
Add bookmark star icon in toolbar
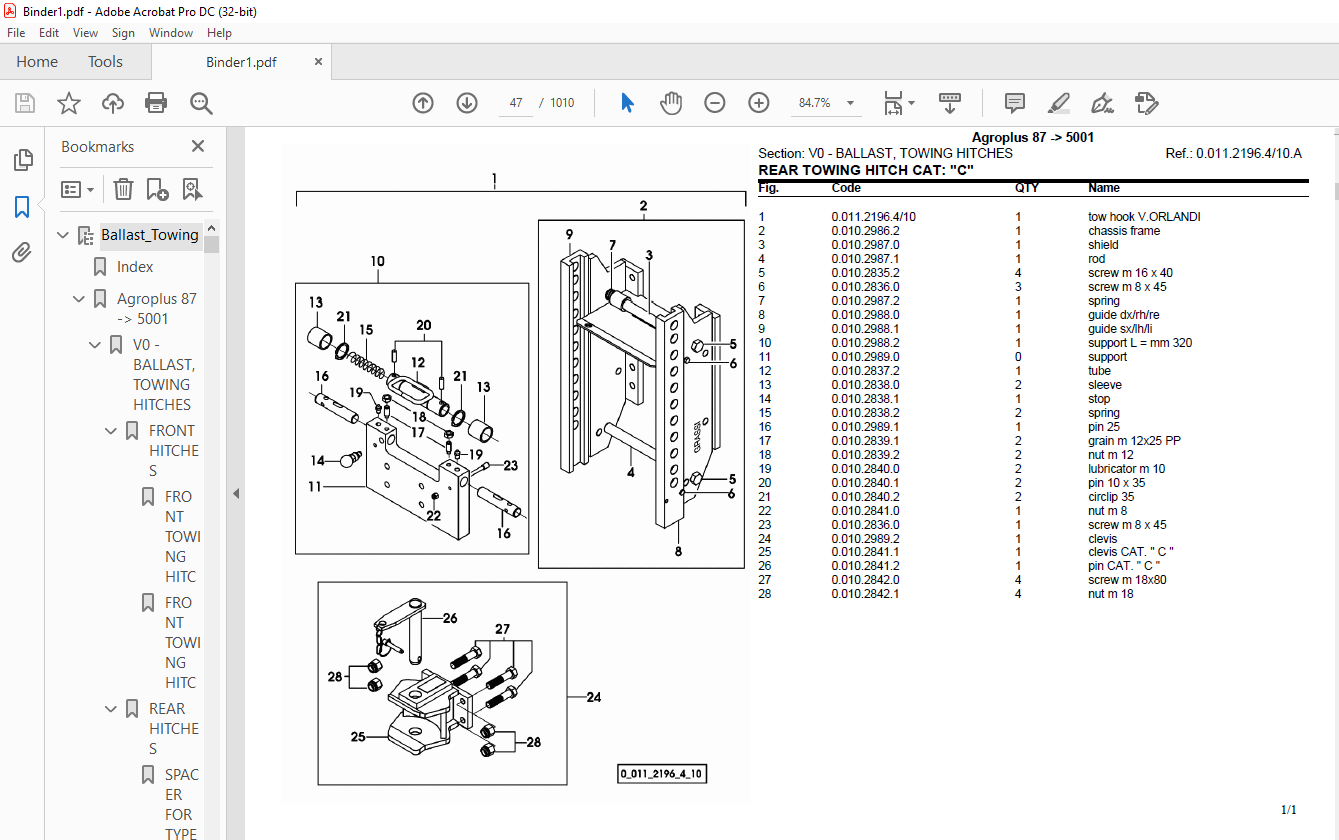[68, 103]
